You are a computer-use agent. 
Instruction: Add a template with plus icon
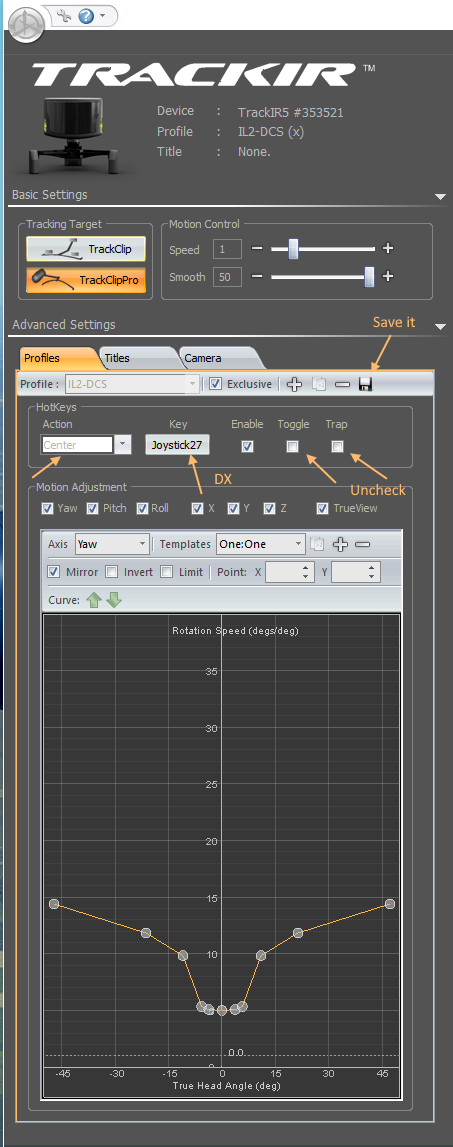coord(340,544)
